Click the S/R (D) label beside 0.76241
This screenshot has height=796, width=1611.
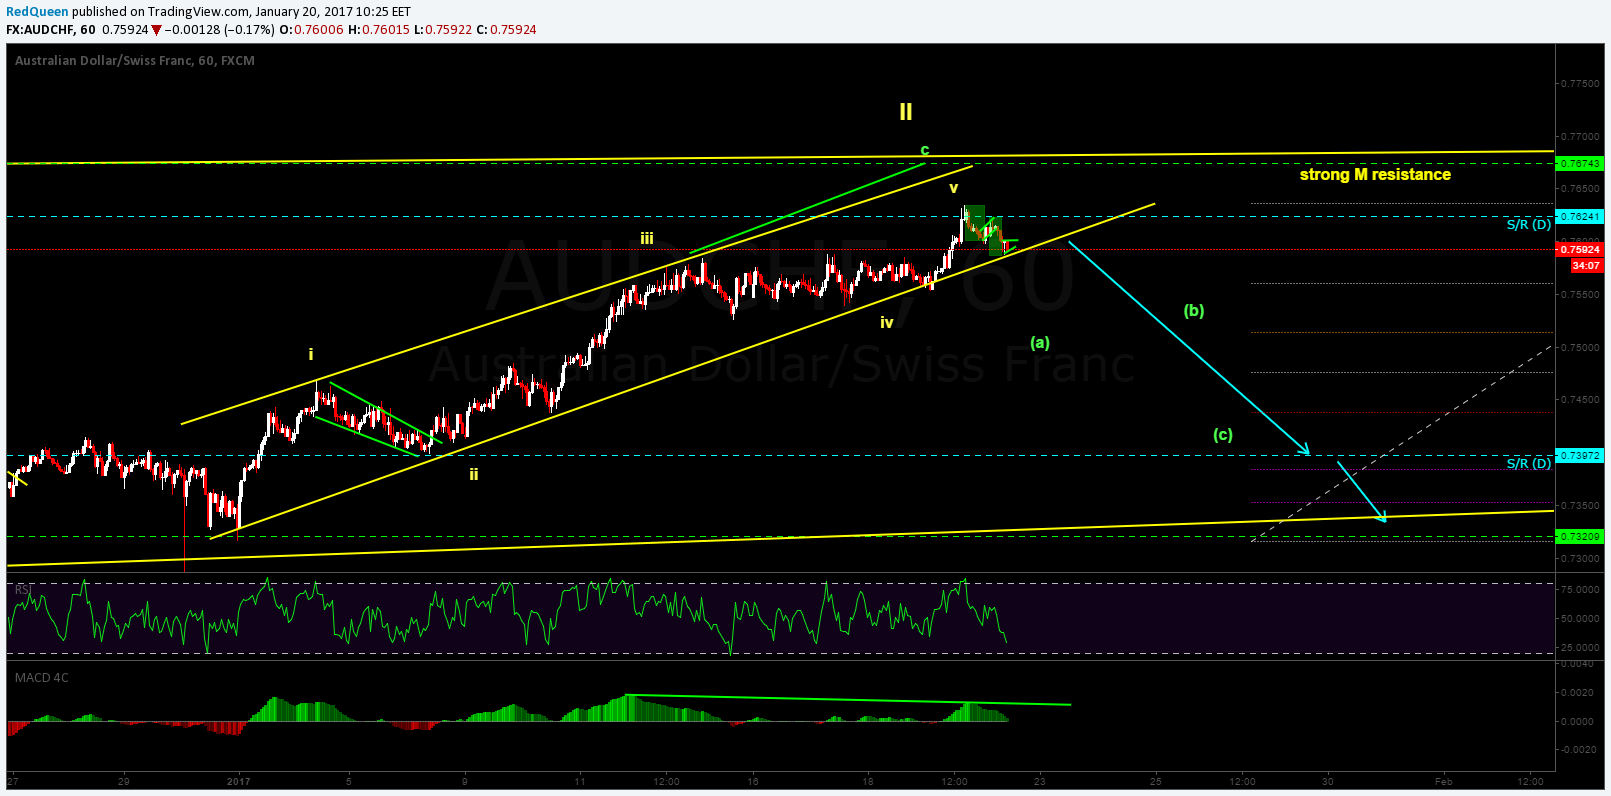point(1529,224)
